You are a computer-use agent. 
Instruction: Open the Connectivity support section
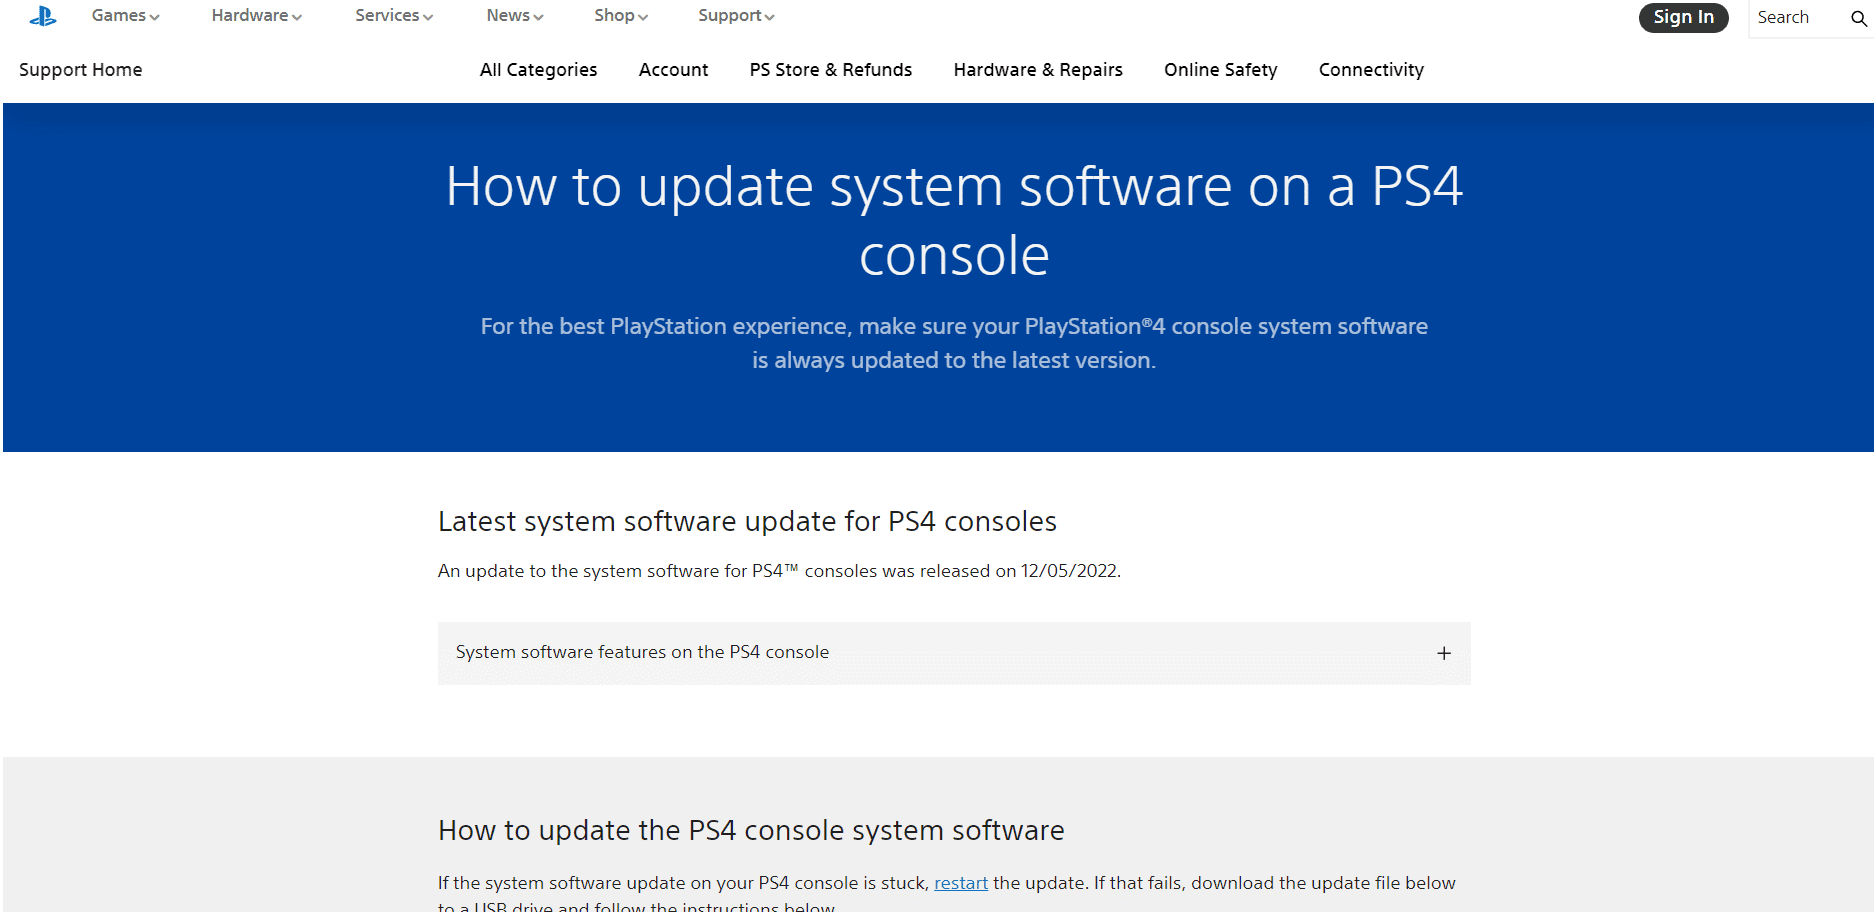coord(1371,69)
